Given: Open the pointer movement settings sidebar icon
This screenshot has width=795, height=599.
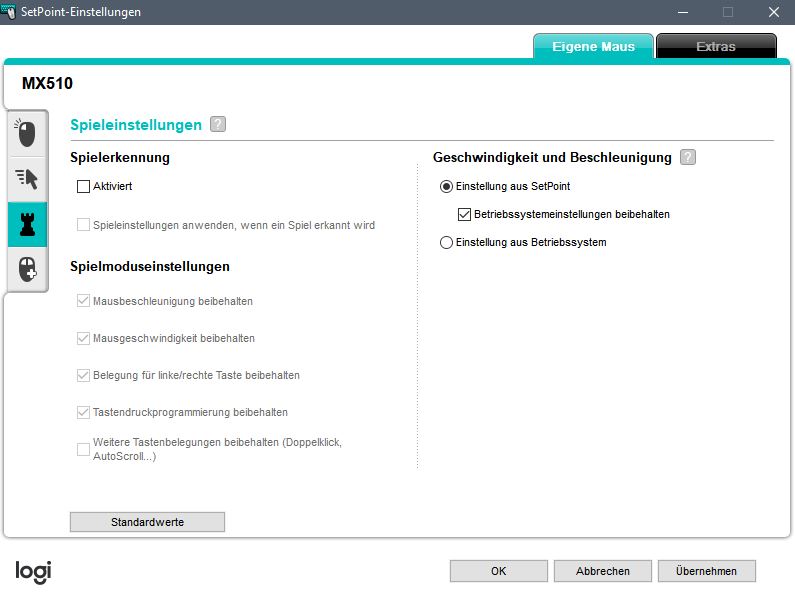Looking at the screenshot, I should 27,179.
